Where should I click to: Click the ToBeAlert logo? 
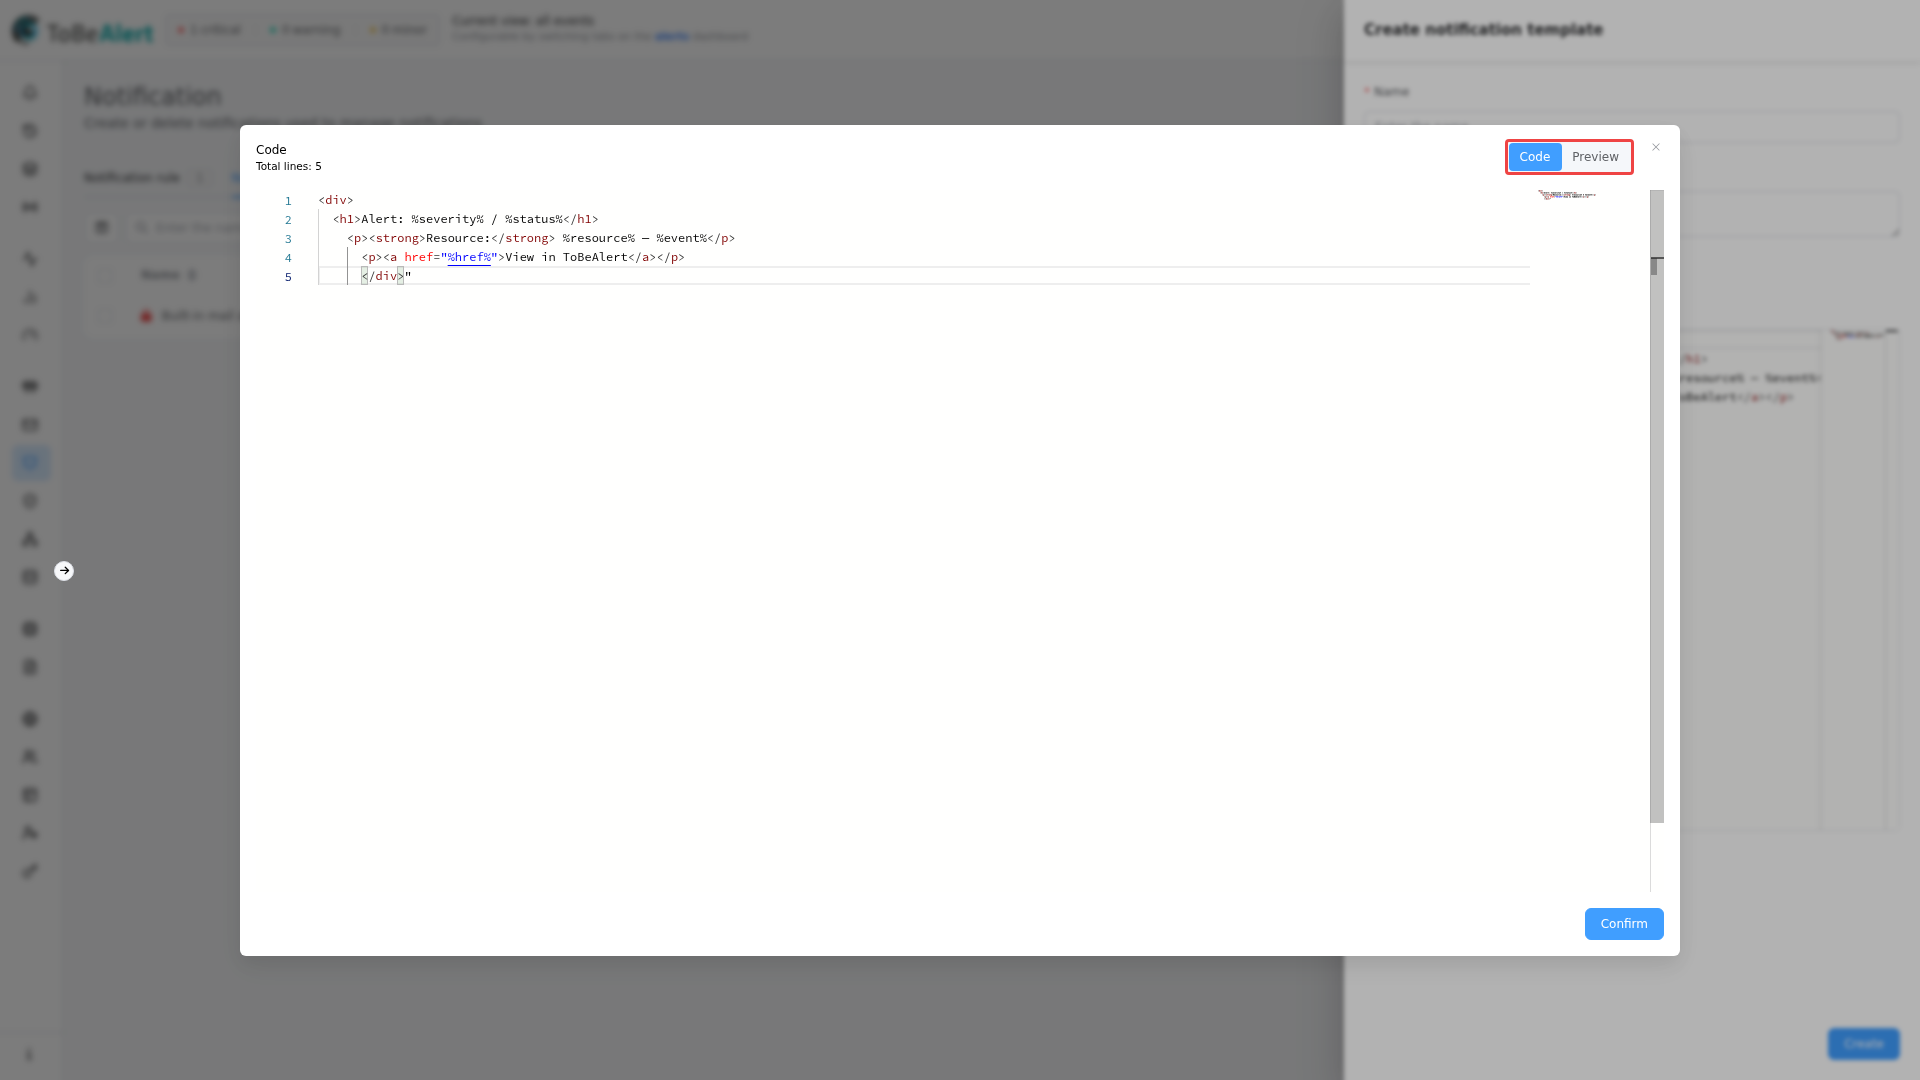point(83,30)
